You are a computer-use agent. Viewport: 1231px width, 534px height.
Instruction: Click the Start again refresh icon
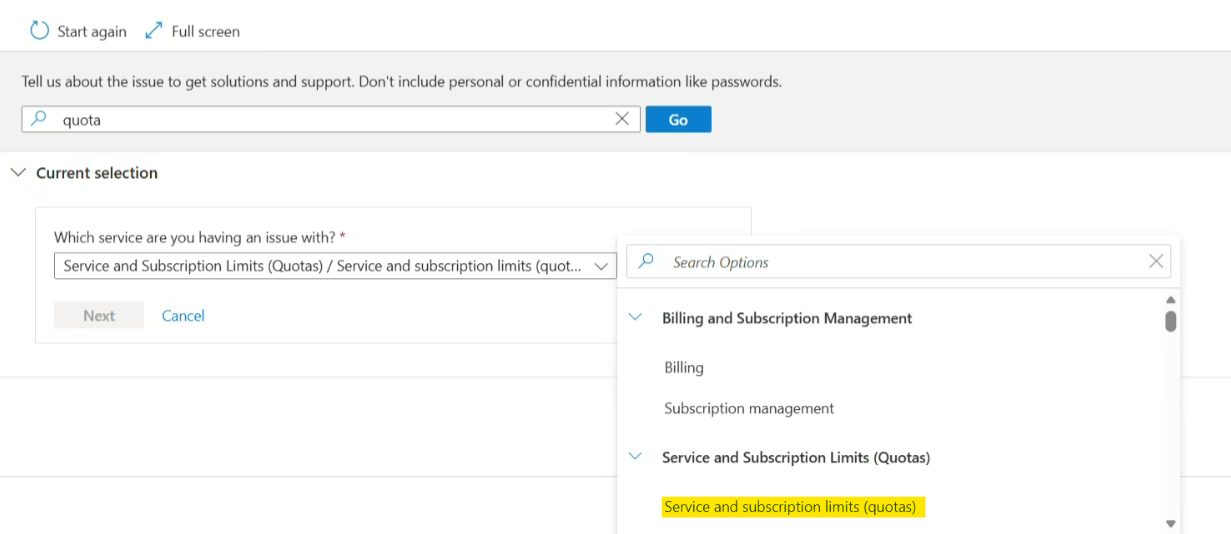point(39,31)
